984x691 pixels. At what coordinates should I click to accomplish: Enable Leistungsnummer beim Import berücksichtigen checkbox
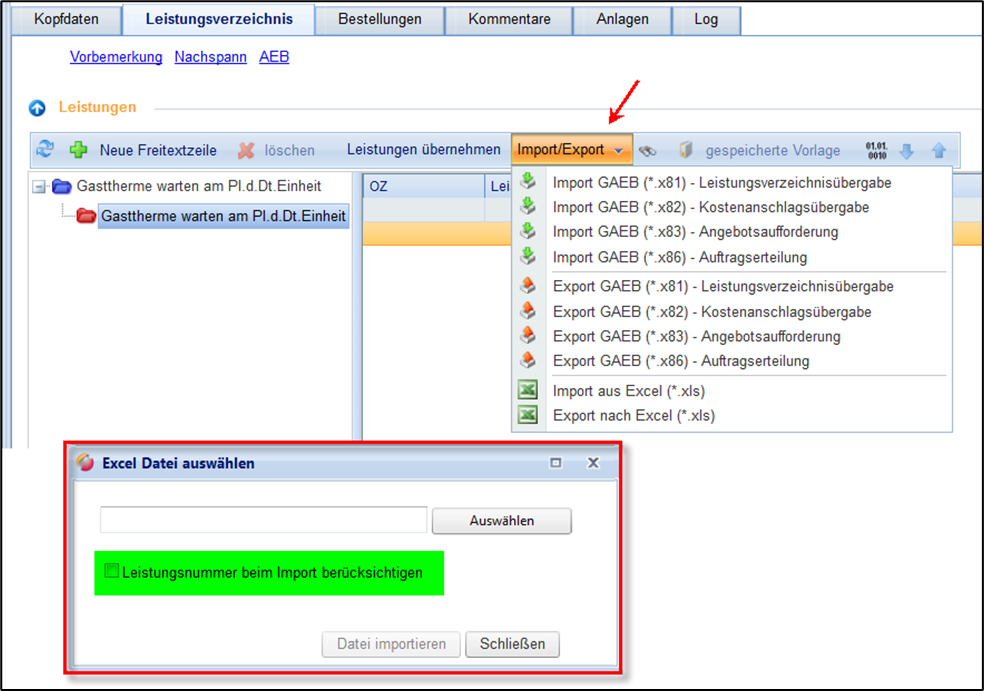112,572
